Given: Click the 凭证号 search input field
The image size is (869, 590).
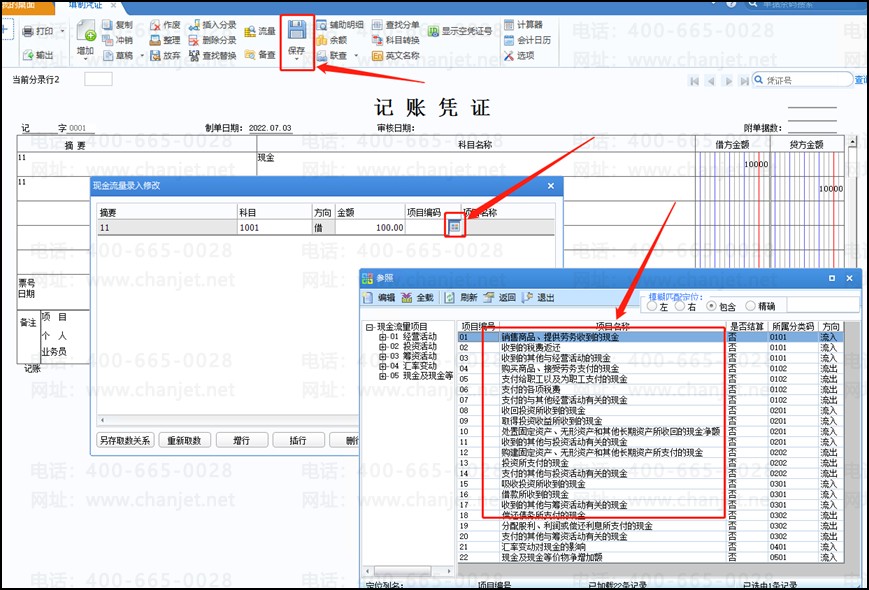Looking at the screenshot, I should (807, 80).
